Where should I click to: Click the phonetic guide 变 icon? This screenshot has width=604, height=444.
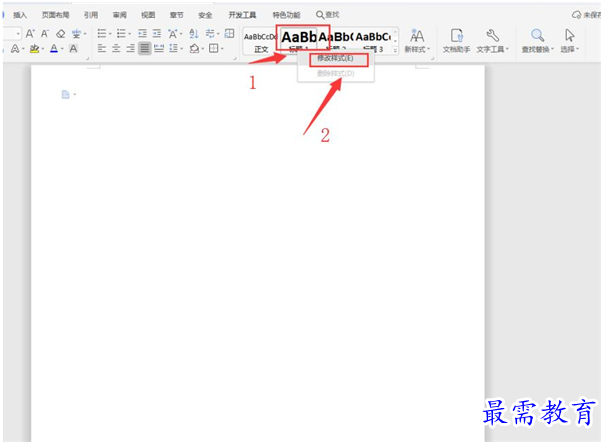(x=76, y=34)
